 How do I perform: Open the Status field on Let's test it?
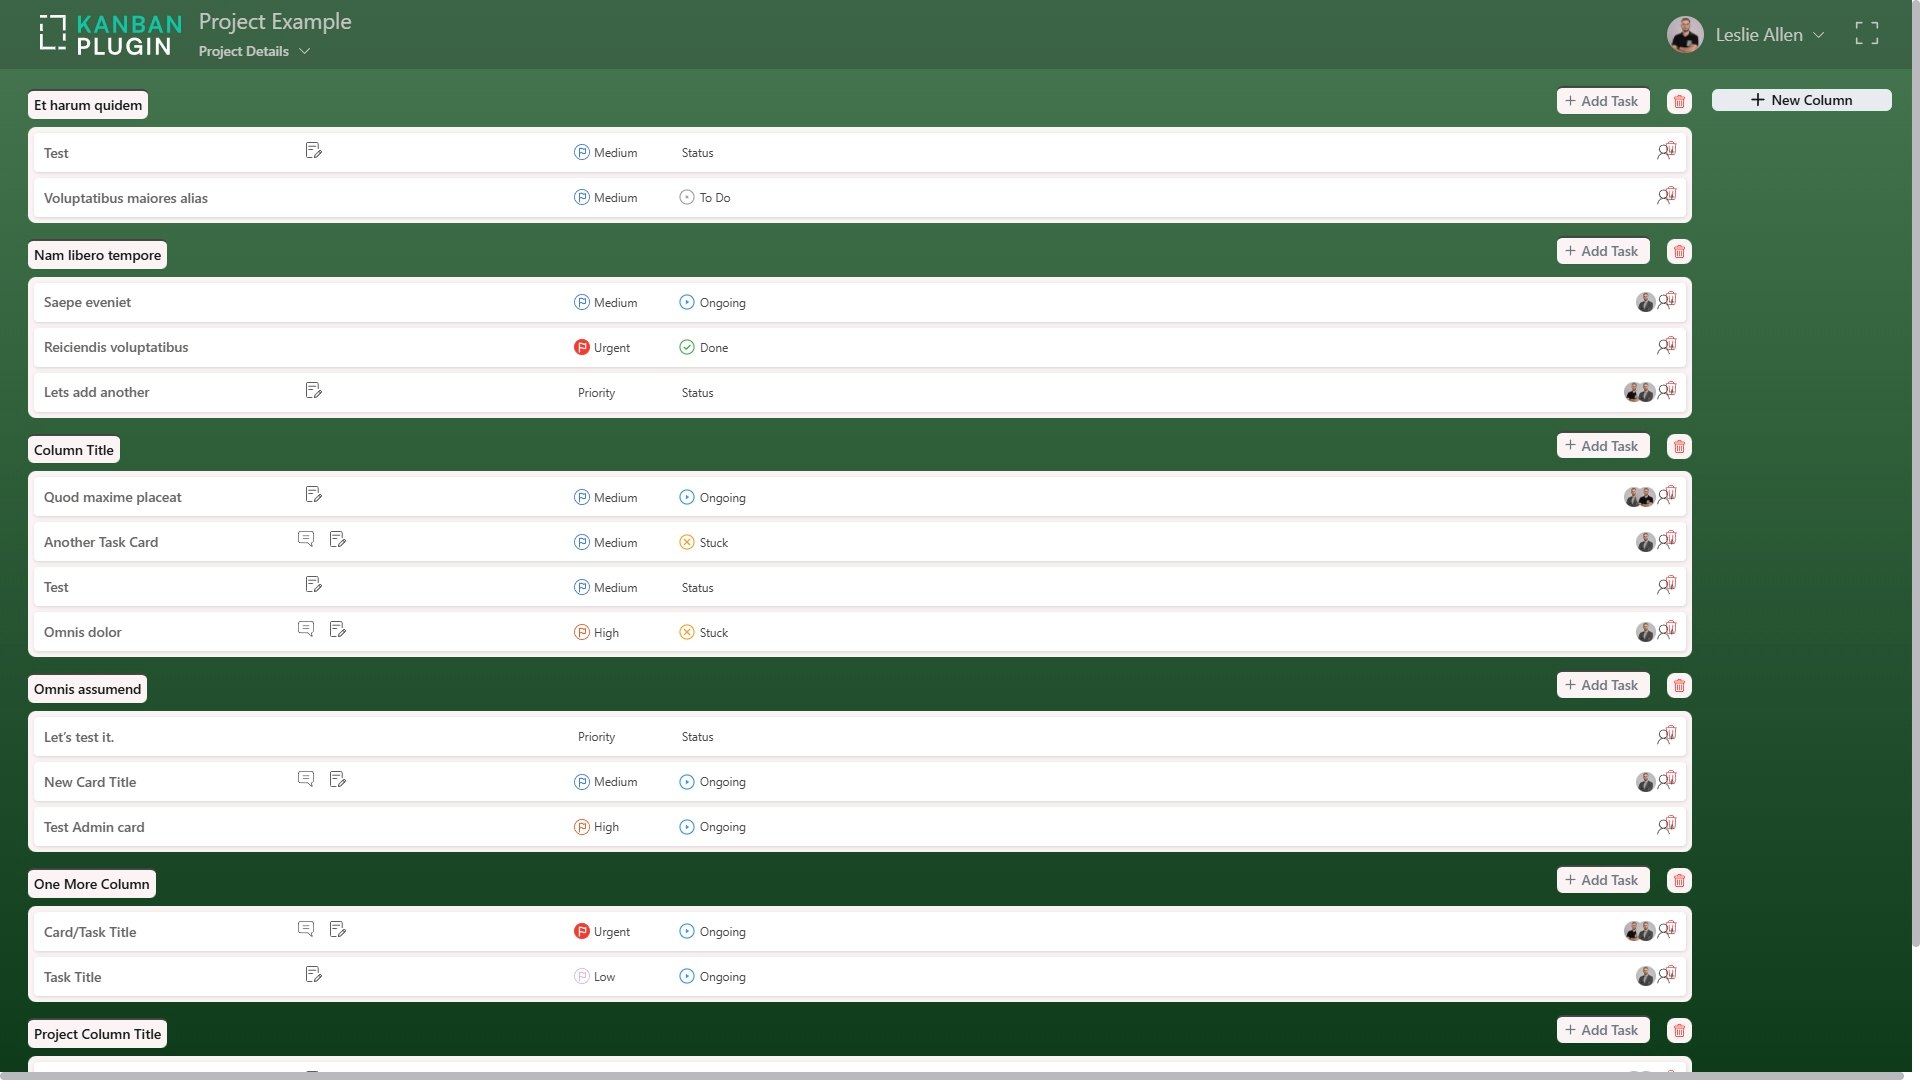[x=697, y=736]
